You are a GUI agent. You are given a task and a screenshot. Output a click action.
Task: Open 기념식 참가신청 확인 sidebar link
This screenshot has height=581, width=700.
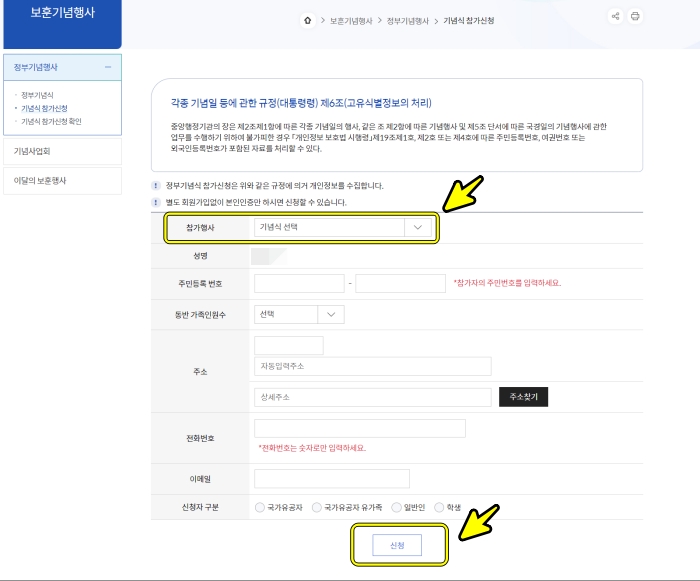51,121
